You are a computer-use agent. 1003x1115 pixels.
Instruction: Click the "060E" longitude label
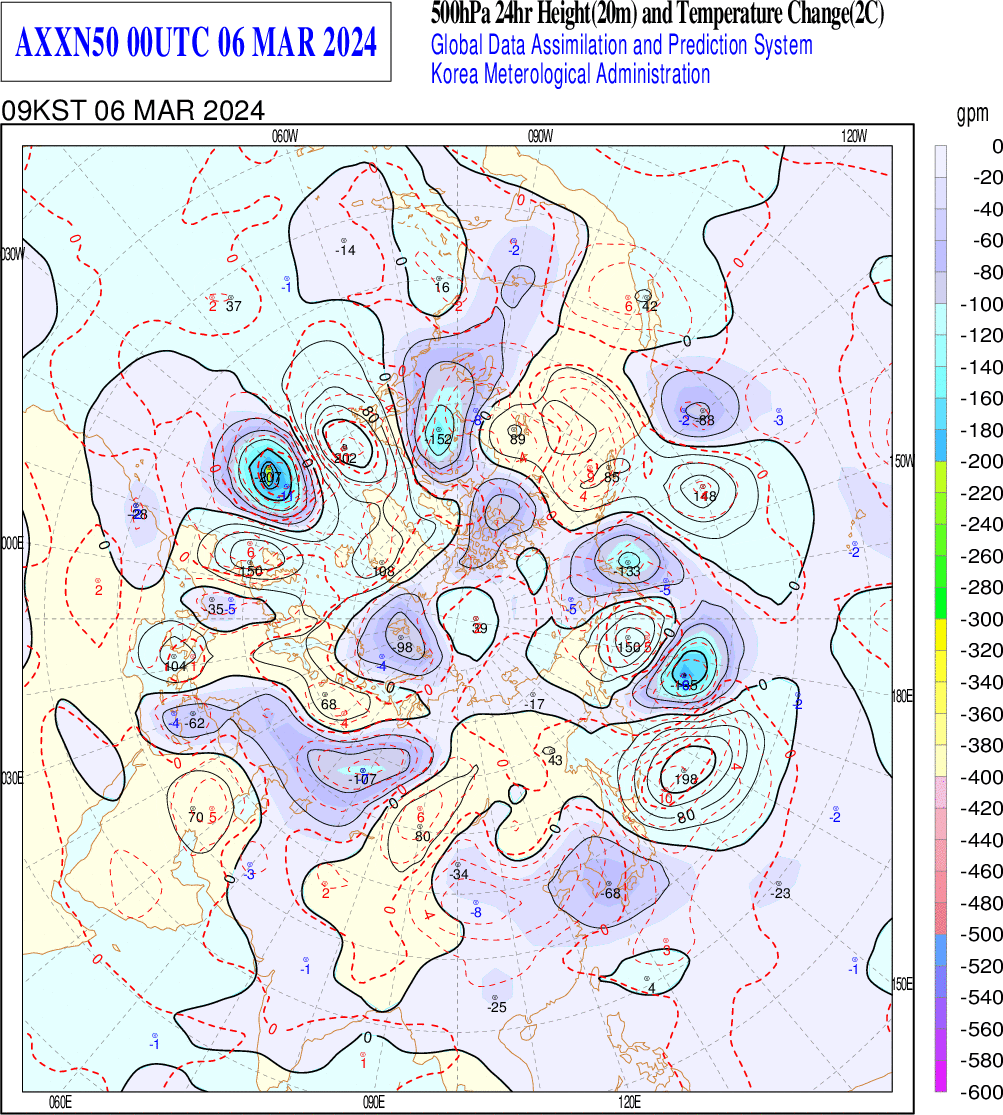tap(60, 1103)
